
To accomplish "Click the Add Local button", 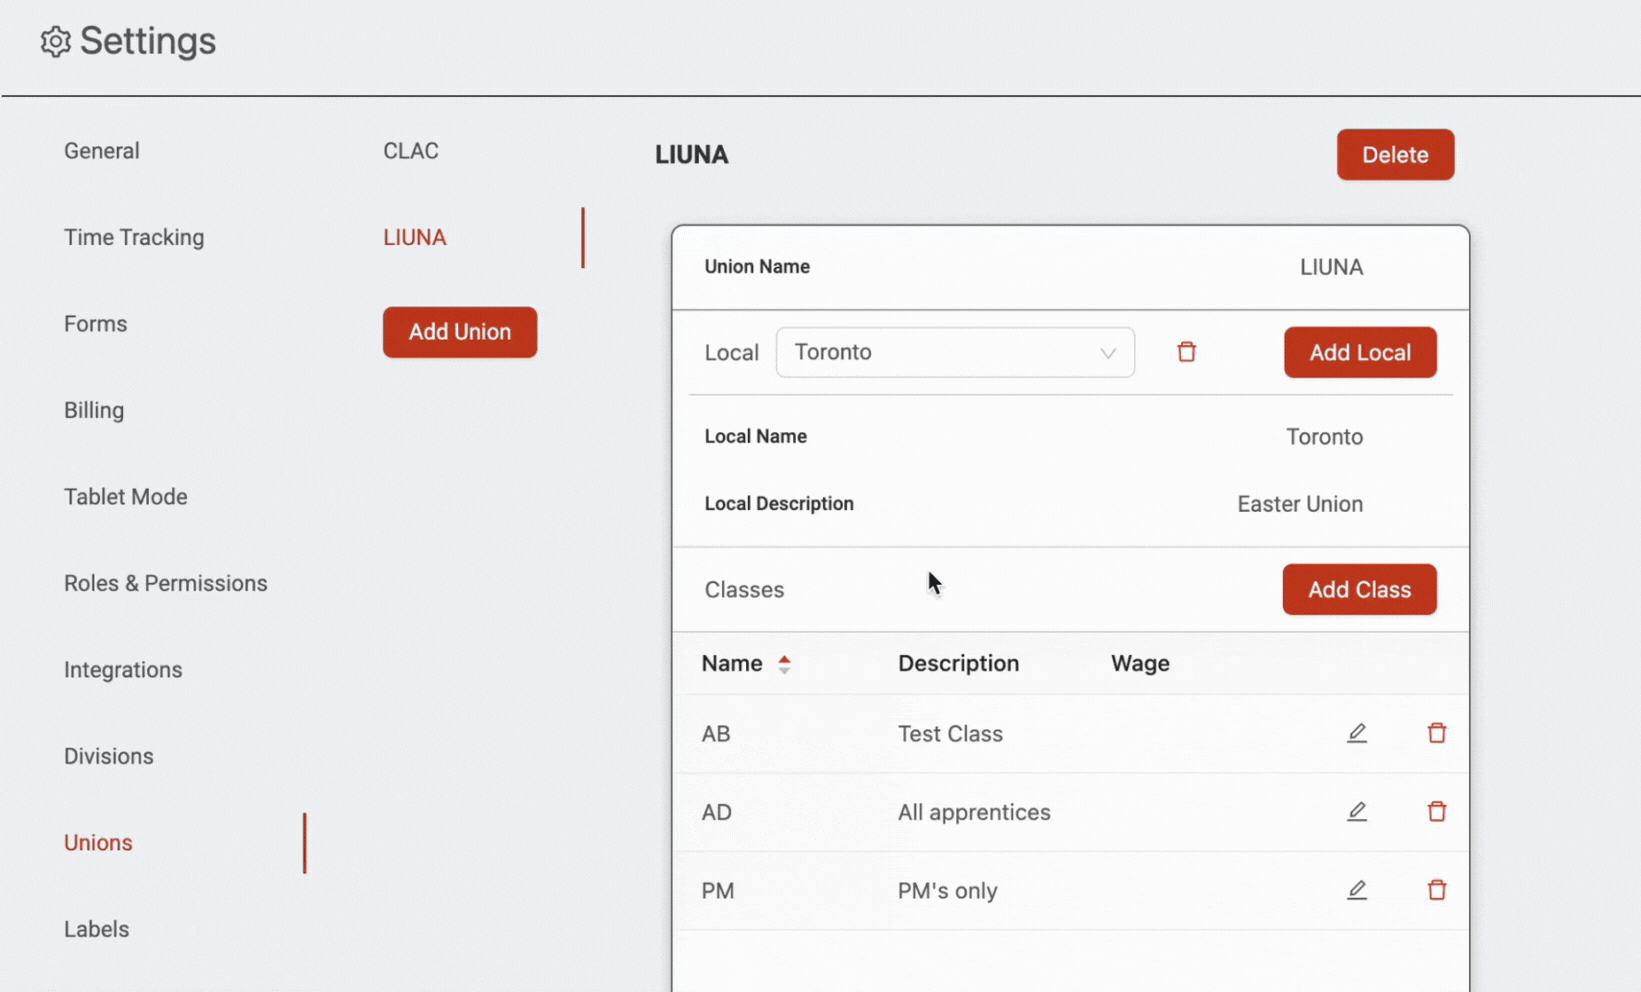I will (x=1360, y=352).
